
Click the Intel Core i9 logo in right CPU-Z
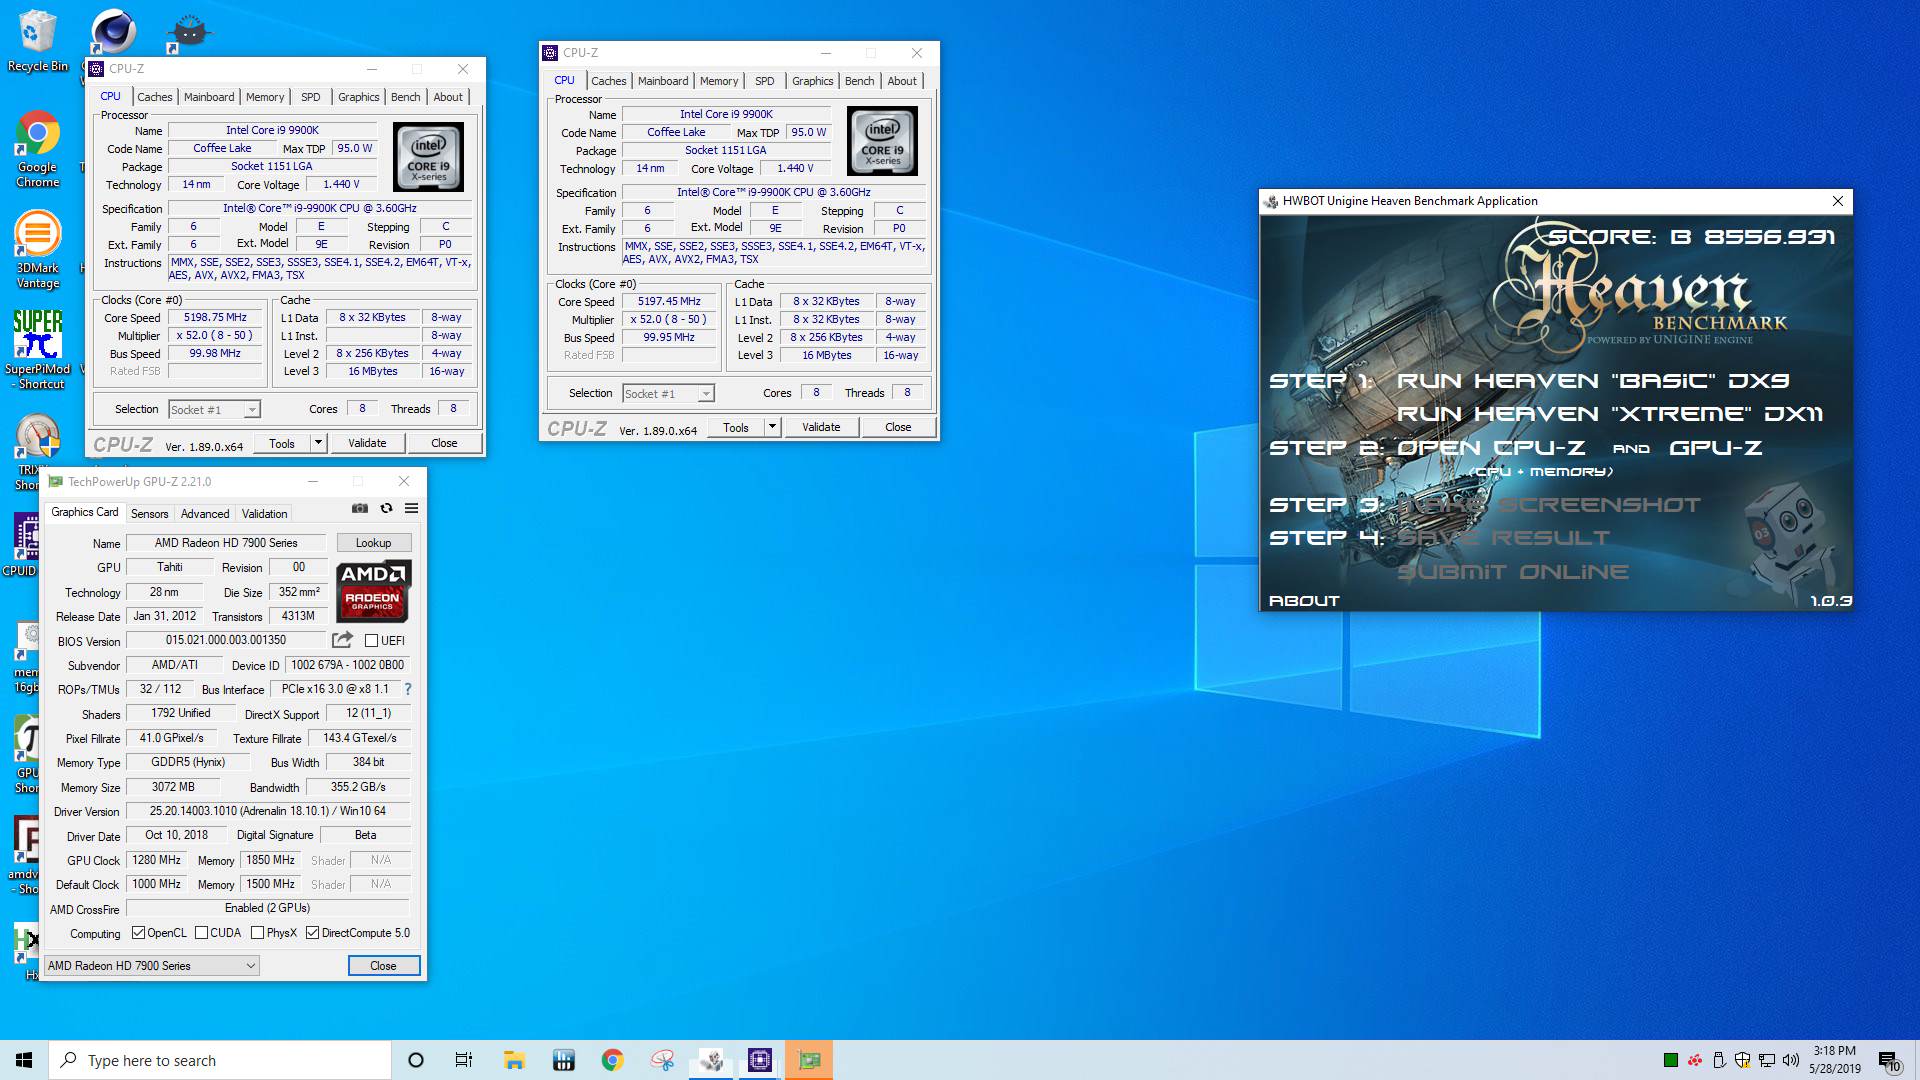tap(882, 141)
